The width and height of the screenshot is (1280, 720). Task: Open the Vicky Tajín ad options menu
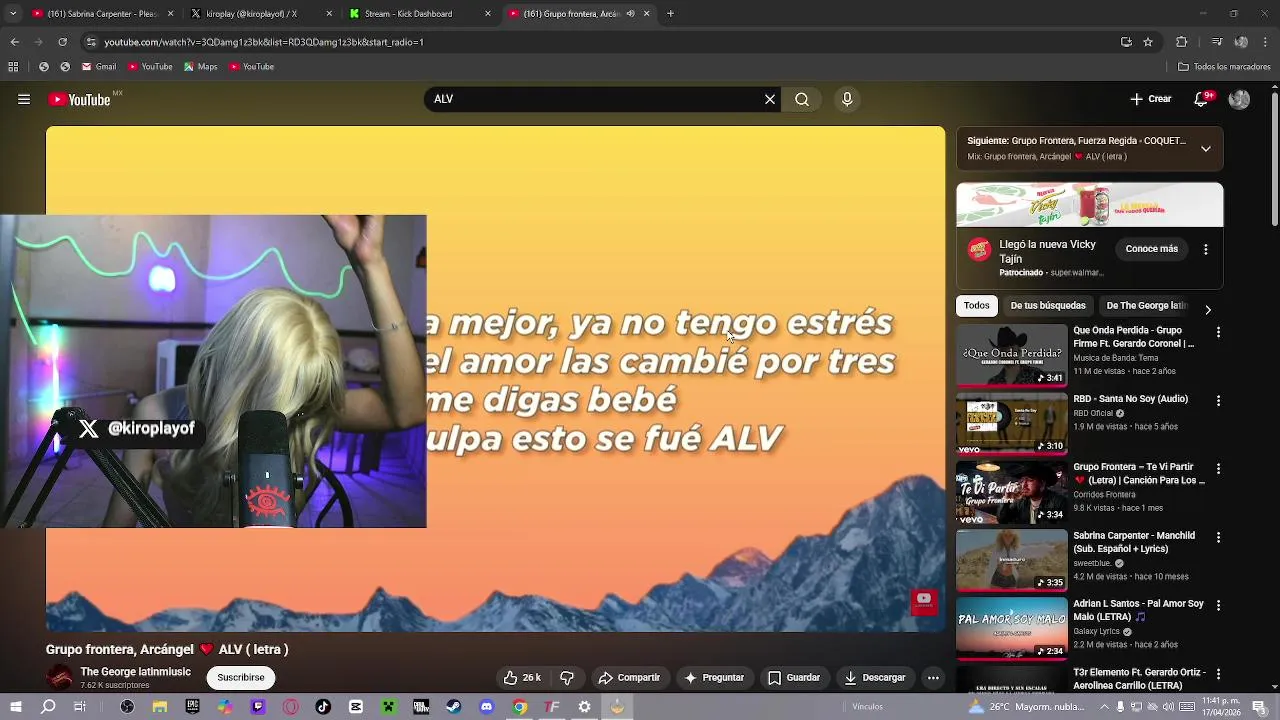(x=1206, y=249)
